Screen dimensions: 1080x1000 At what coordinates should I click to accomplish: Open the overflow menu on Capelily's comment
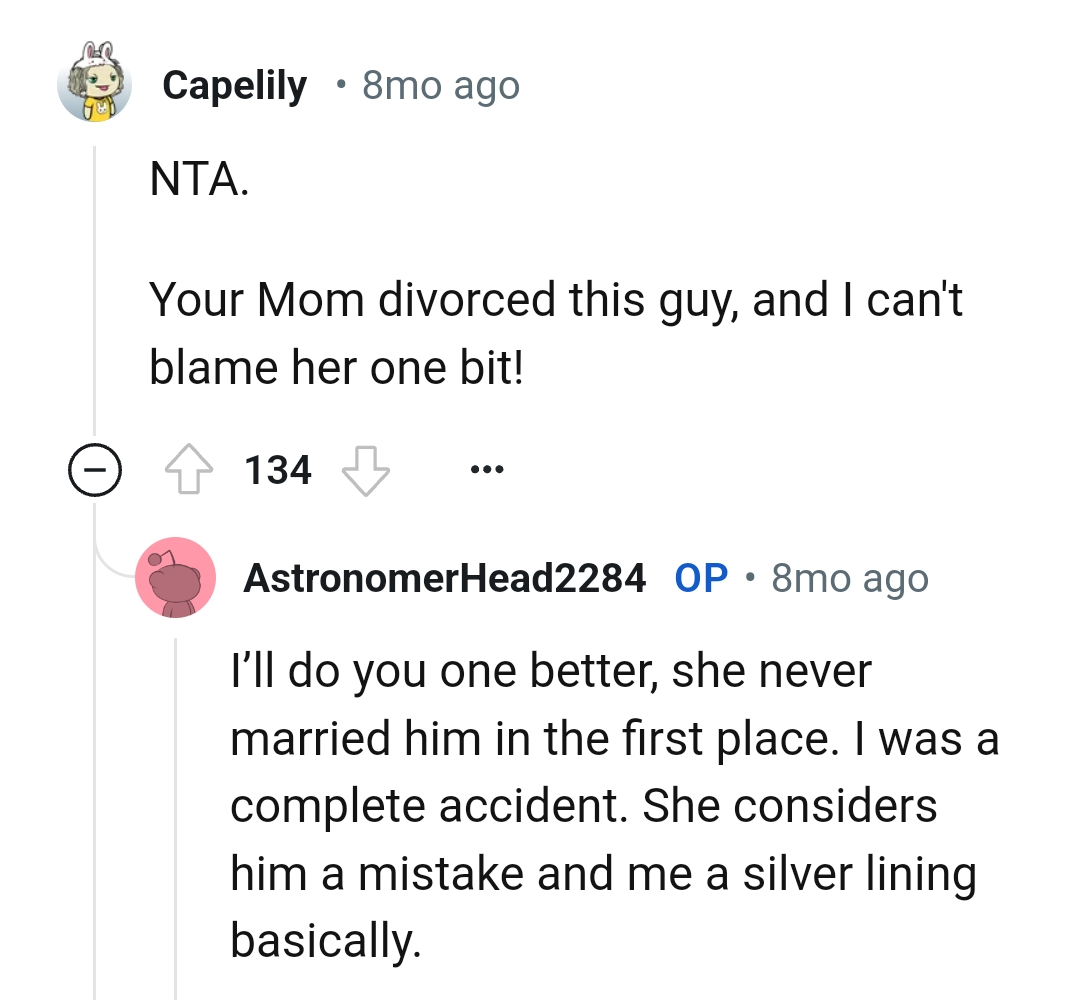coord(487,468)
